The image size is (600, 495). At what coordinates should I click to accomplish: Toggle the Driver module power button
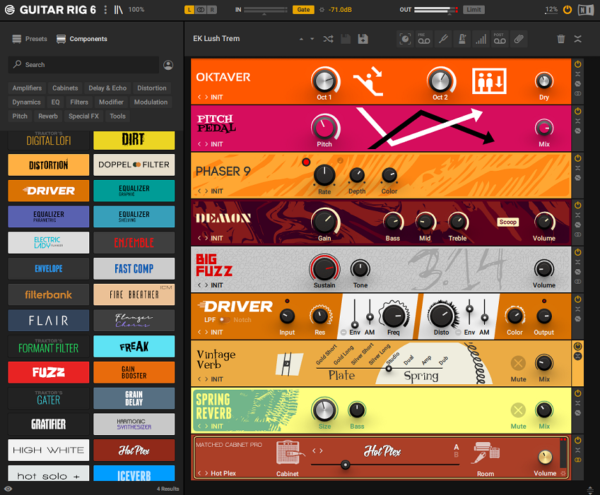(578, 300)
